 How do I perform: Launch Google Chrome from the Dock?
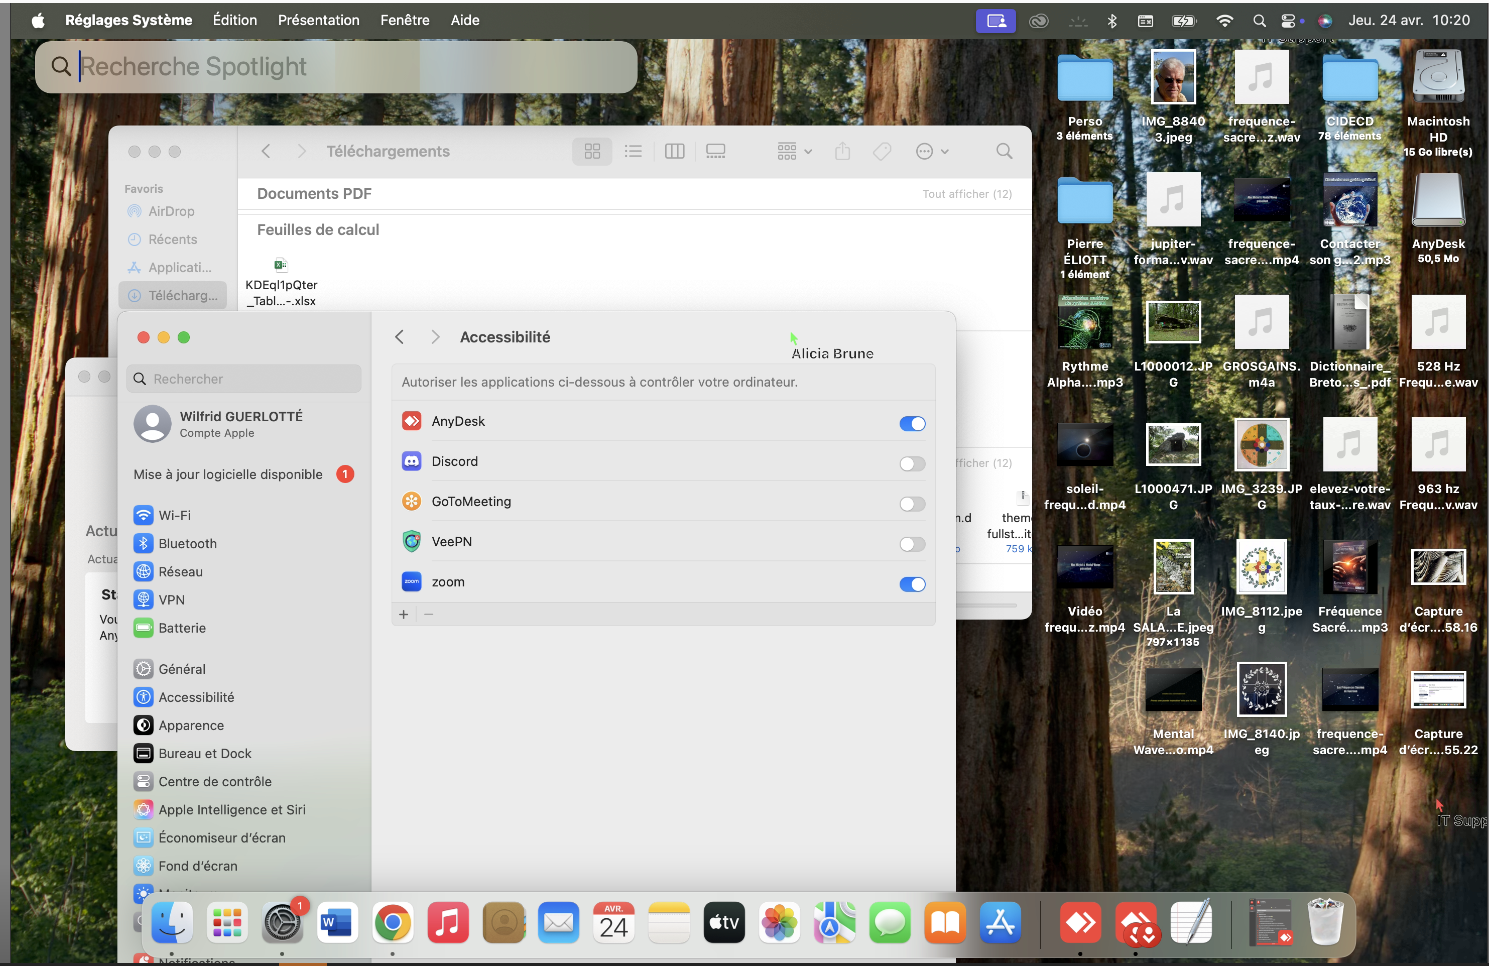tap(392, 923)
